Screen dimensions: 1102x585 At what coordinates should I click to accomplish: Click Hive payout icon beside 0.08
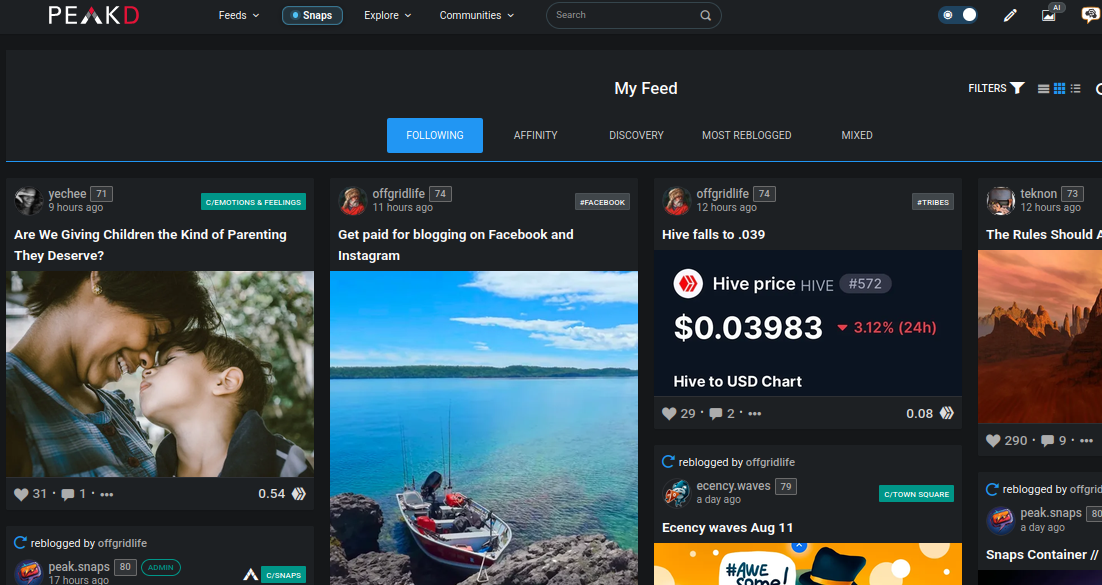tap(947, 413)
